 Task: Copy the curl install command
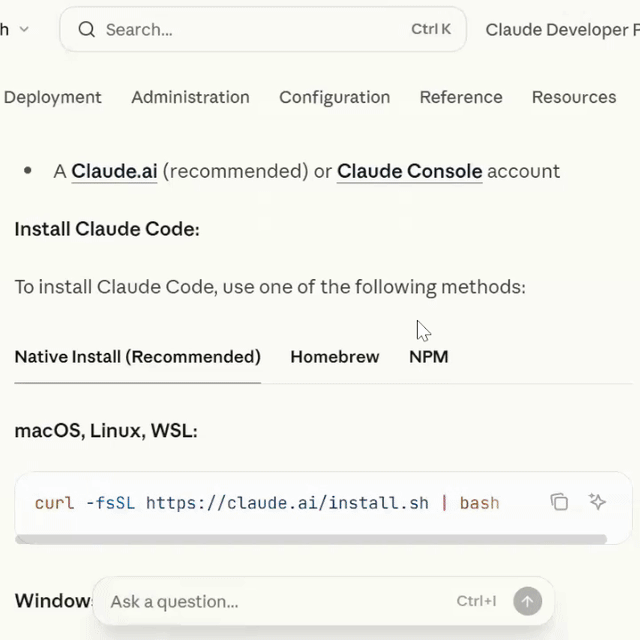click(559, 502)
